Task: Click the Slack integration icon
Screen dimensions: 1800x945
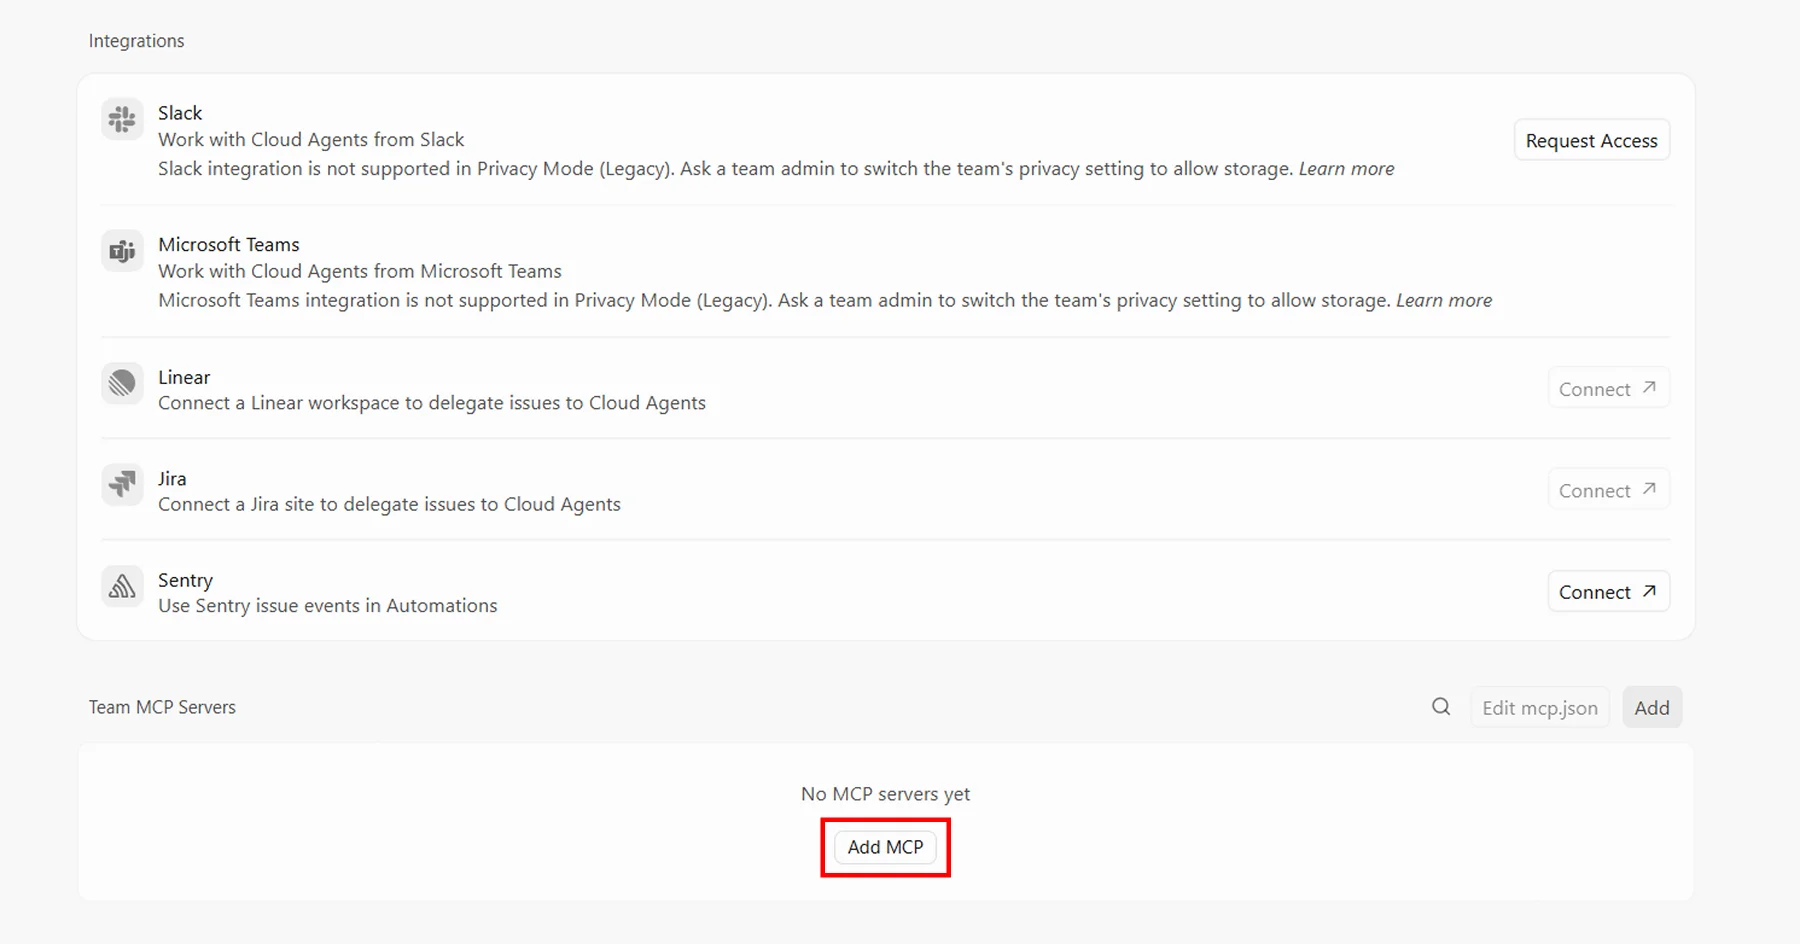Action: [x=122, y=120]
